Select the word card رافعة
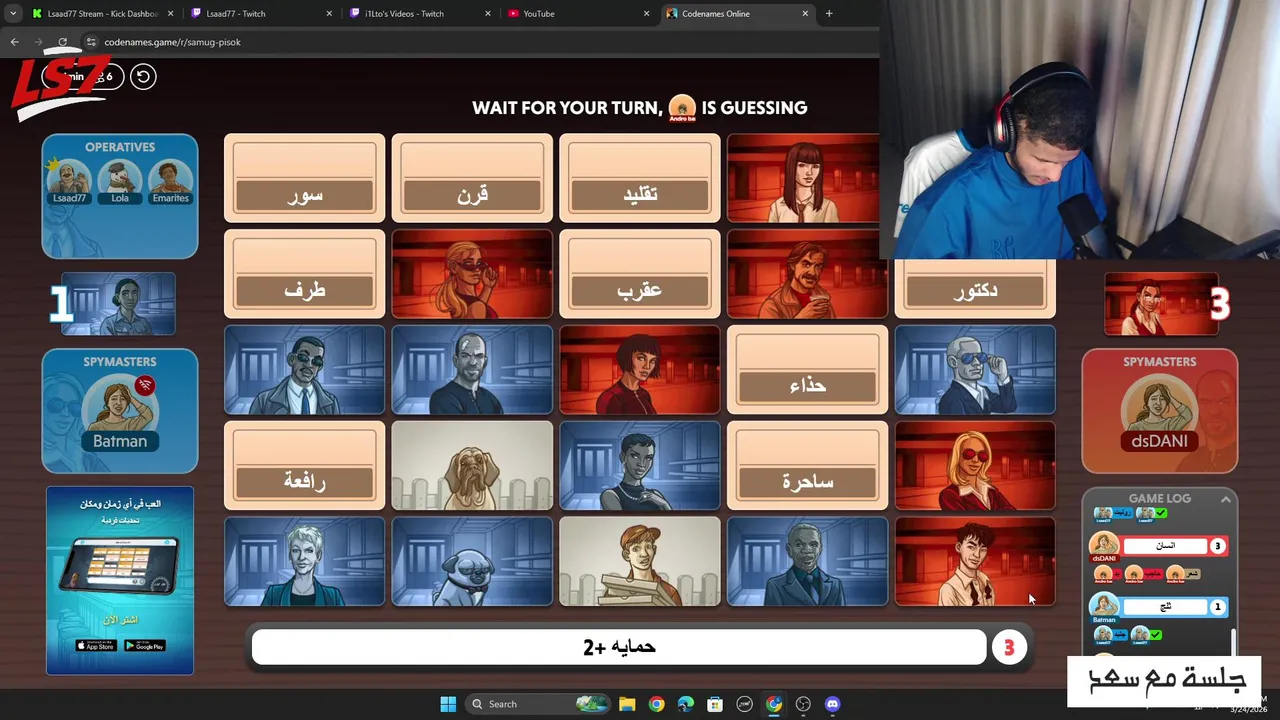The height and width of the screenshot is (720, 1280). pos(304,466)
